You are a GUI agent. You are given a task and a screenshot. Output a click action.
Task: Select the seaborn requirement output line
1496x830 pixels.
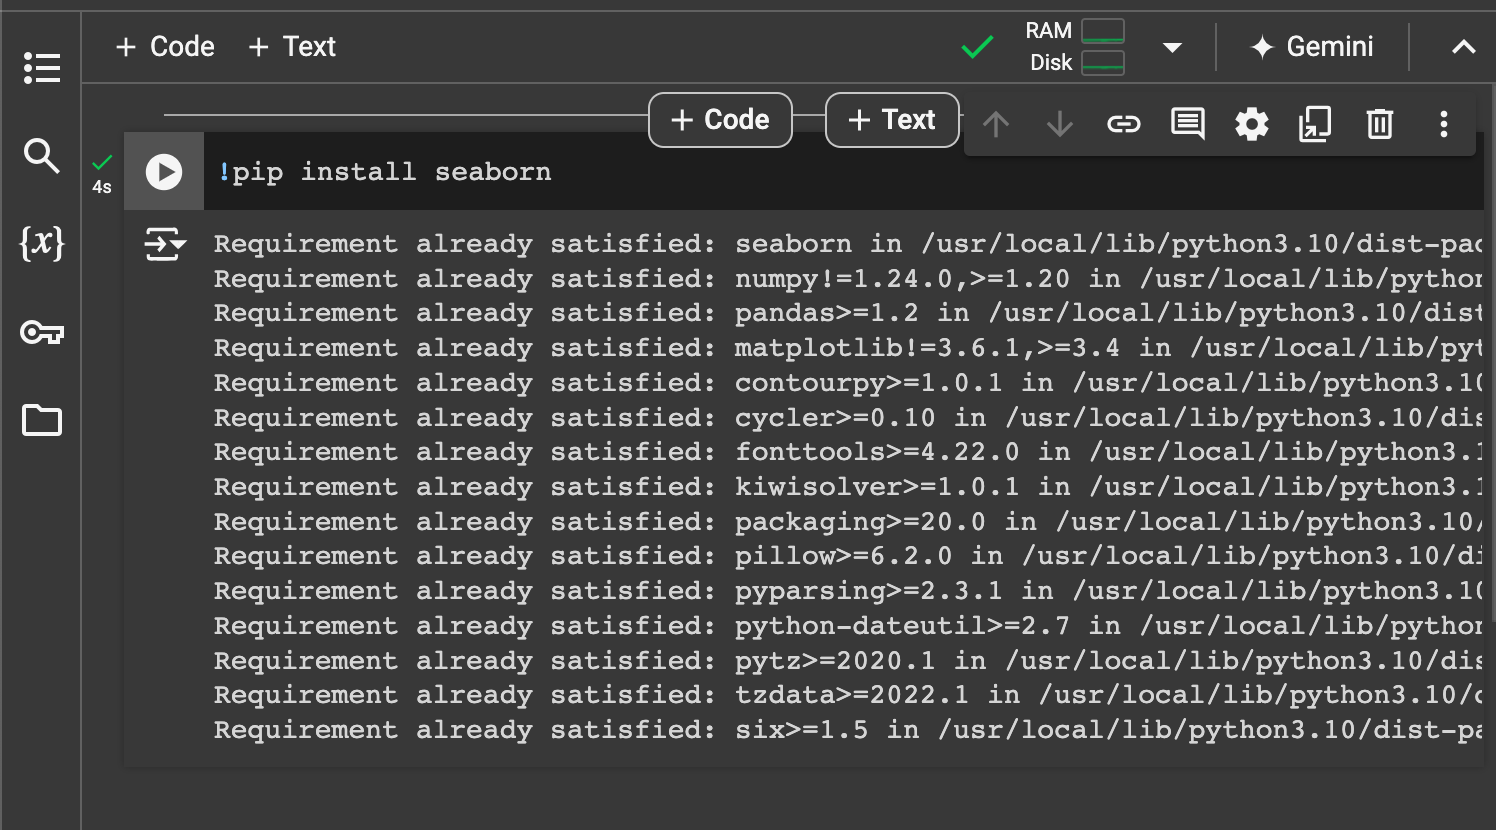(x=847, y=244)
